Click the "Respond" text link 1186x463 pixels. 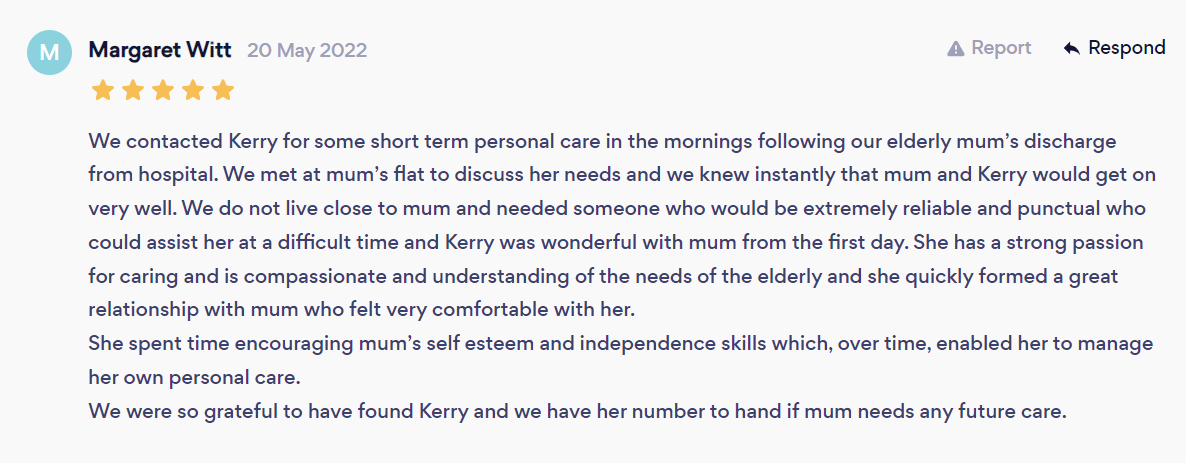(1127, 48)
